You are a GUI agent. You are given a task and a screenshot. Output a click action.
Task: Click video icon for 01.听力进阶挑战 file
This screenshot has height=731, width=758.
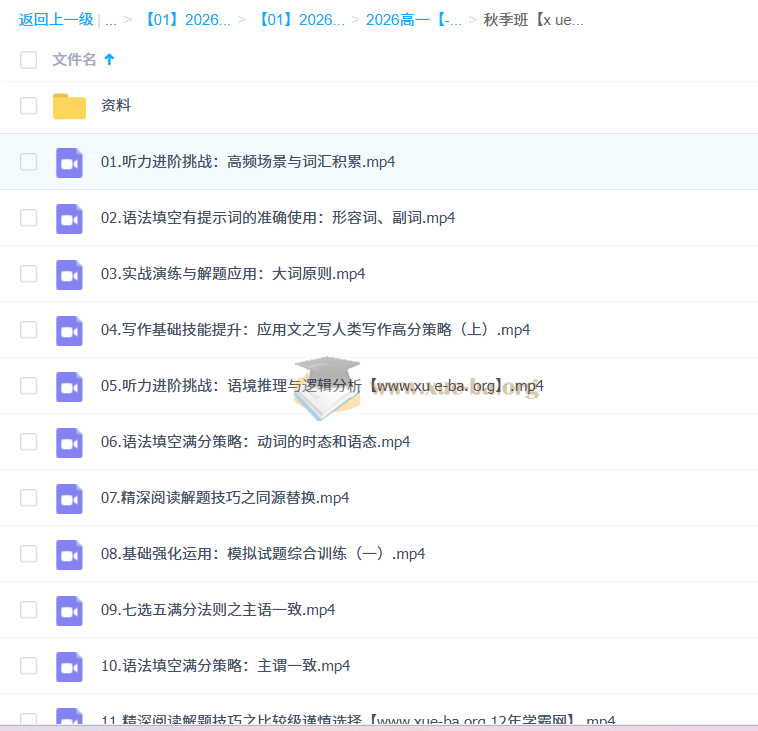69,162
